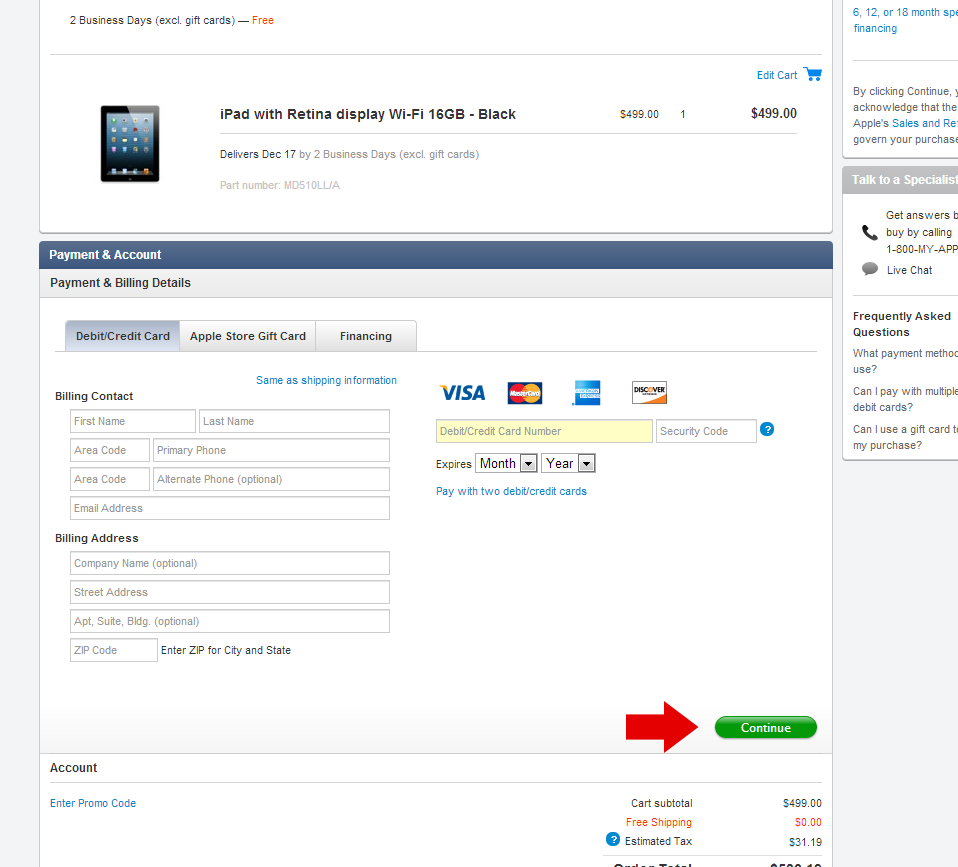Click the part number MD510LL/A text

(280, 185)
